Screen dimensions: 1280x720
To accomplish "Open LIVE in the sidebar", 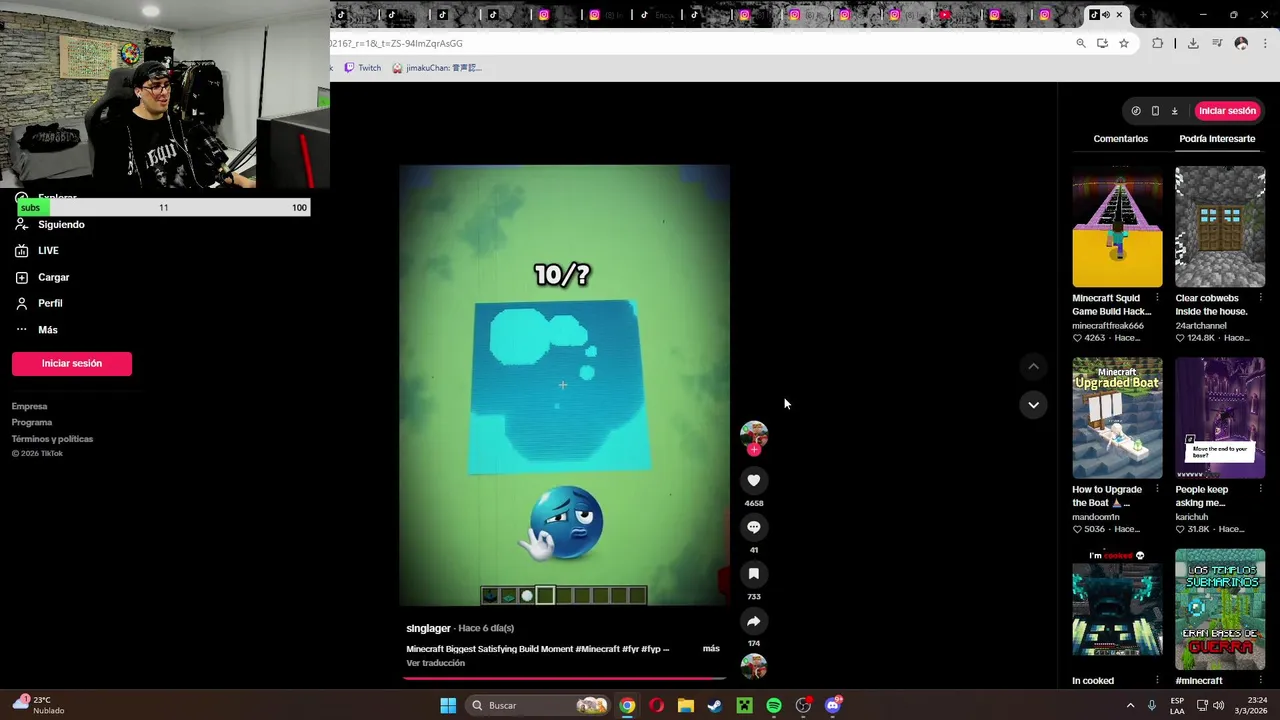I will (48, 251).
